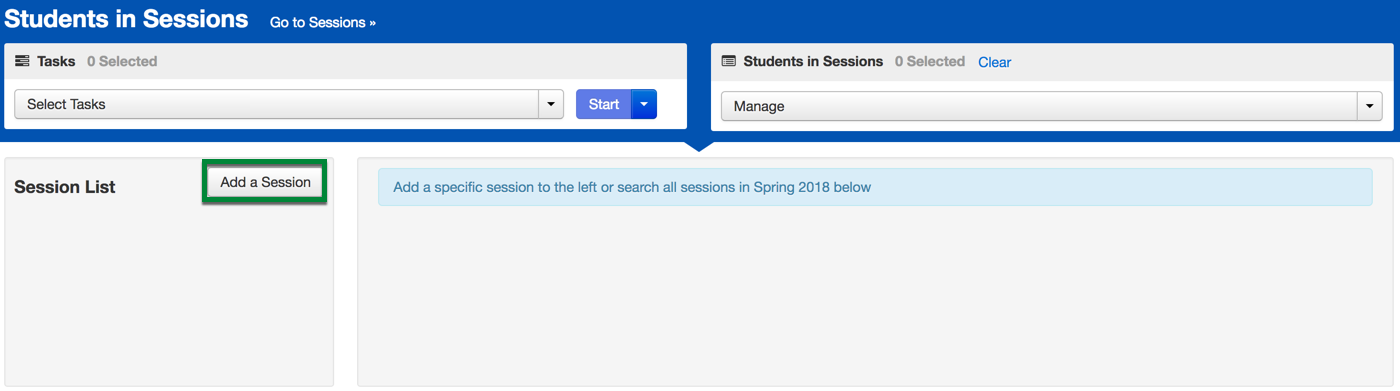Click the Students in Sessions page title

click(x=127, y=19)
